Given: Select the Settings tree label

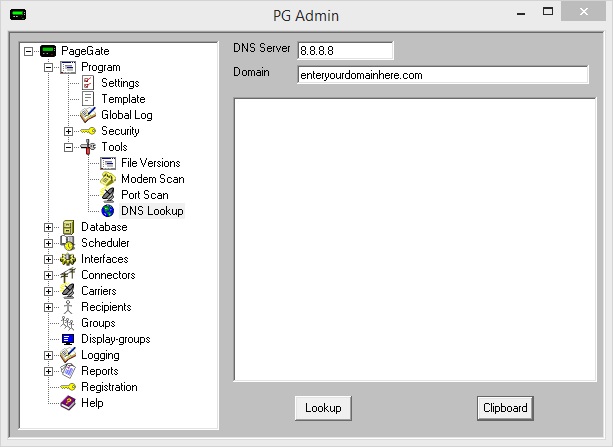Looking at the screenshot, I should tap(120, 83).
